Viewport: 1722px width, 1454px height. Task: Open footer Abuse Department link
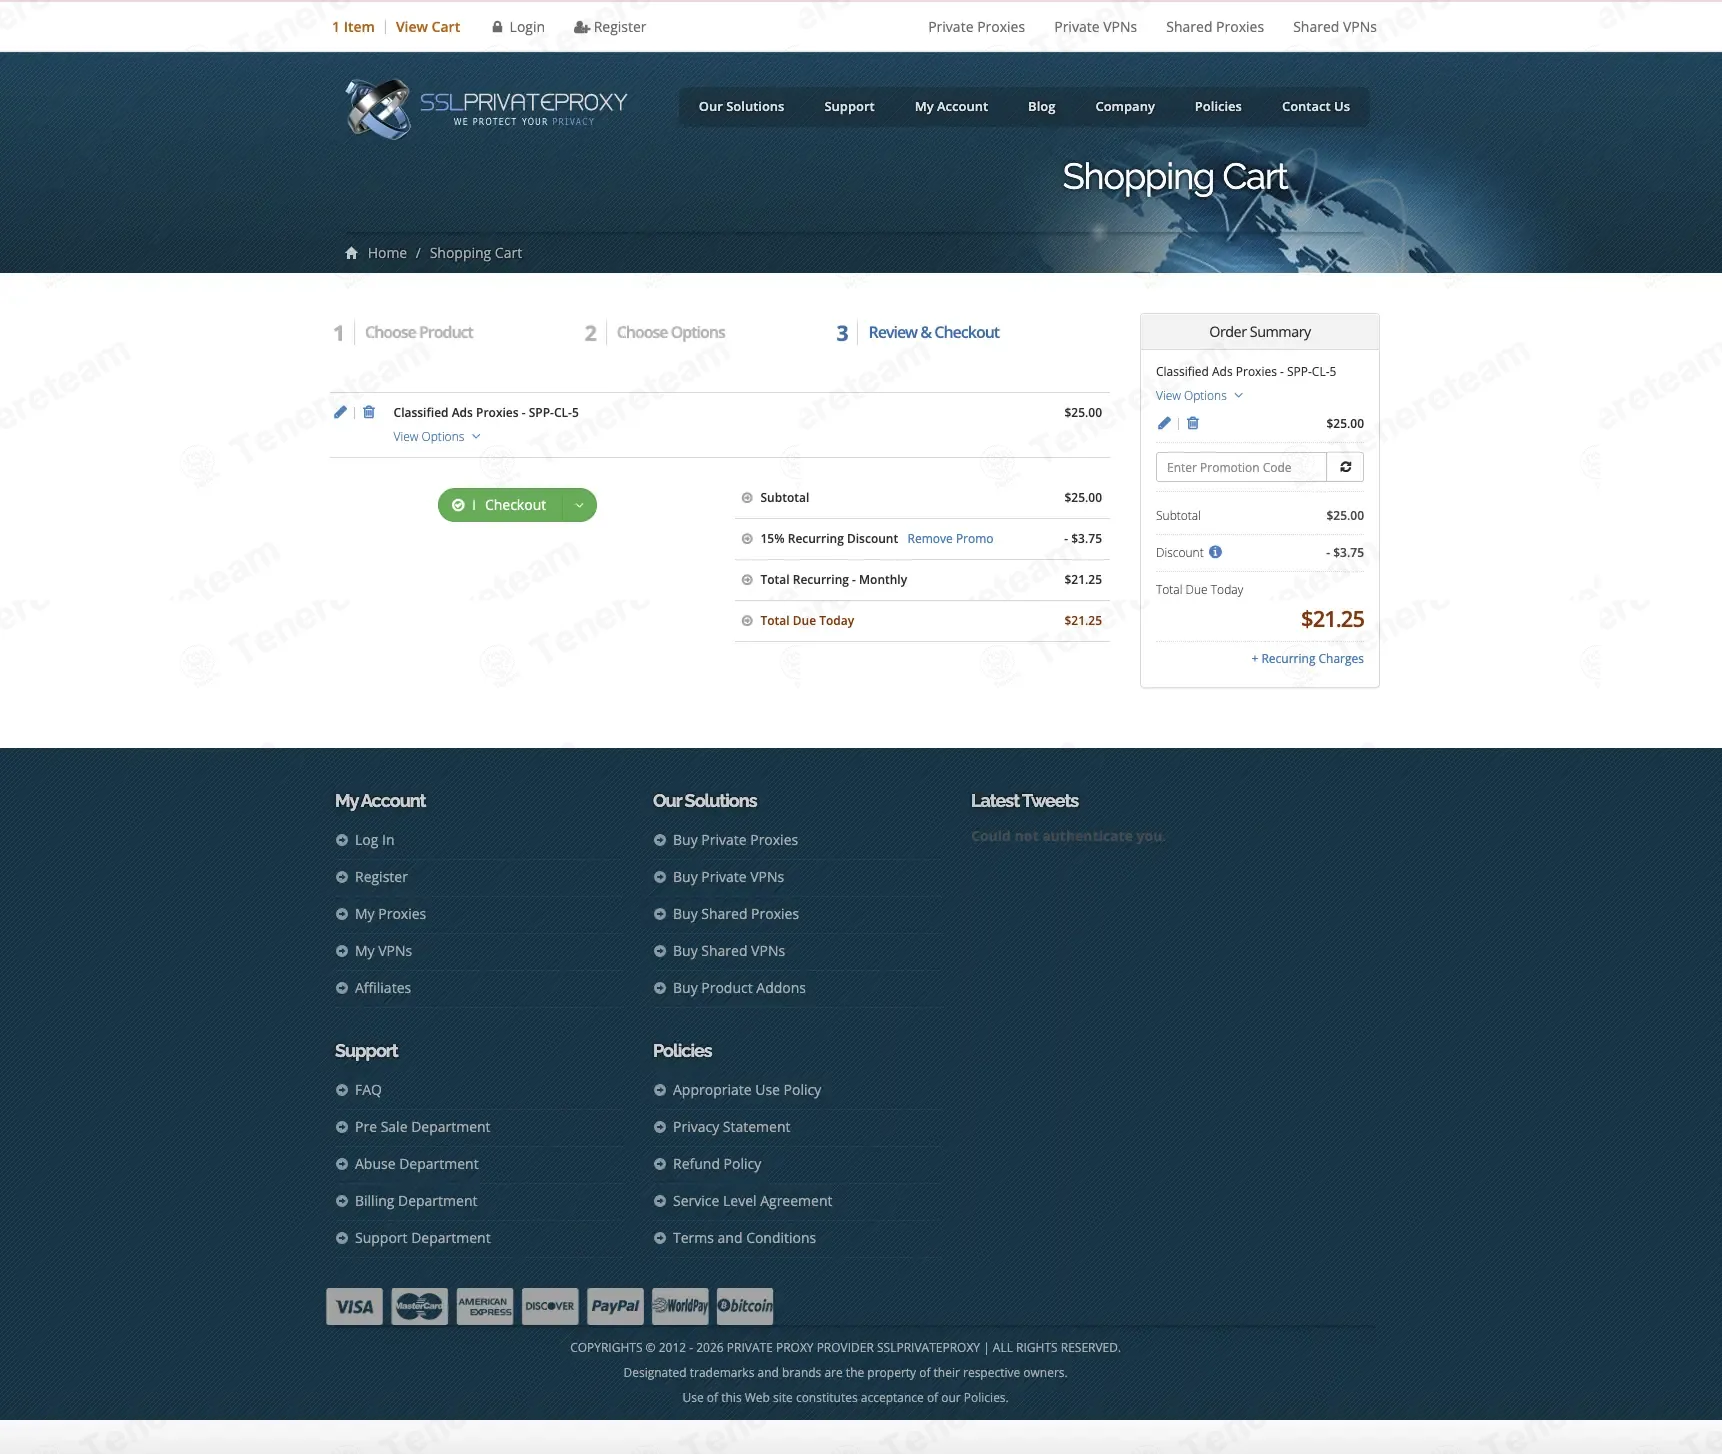(x=416, y=1164)
